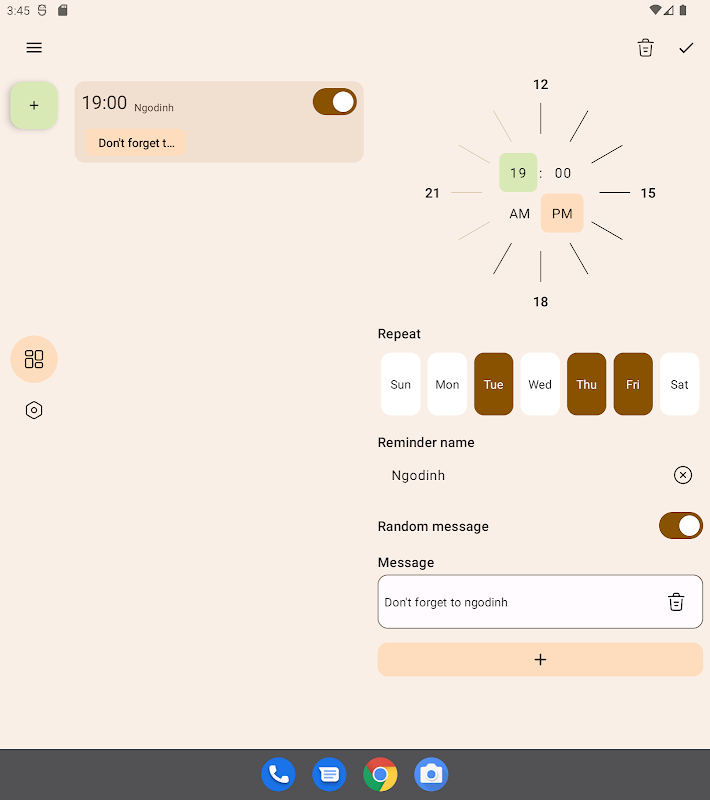The width and height of the screenshot is (710, 800).
Task: Disable the Random message switch
Action: click(x=680, y=526)
